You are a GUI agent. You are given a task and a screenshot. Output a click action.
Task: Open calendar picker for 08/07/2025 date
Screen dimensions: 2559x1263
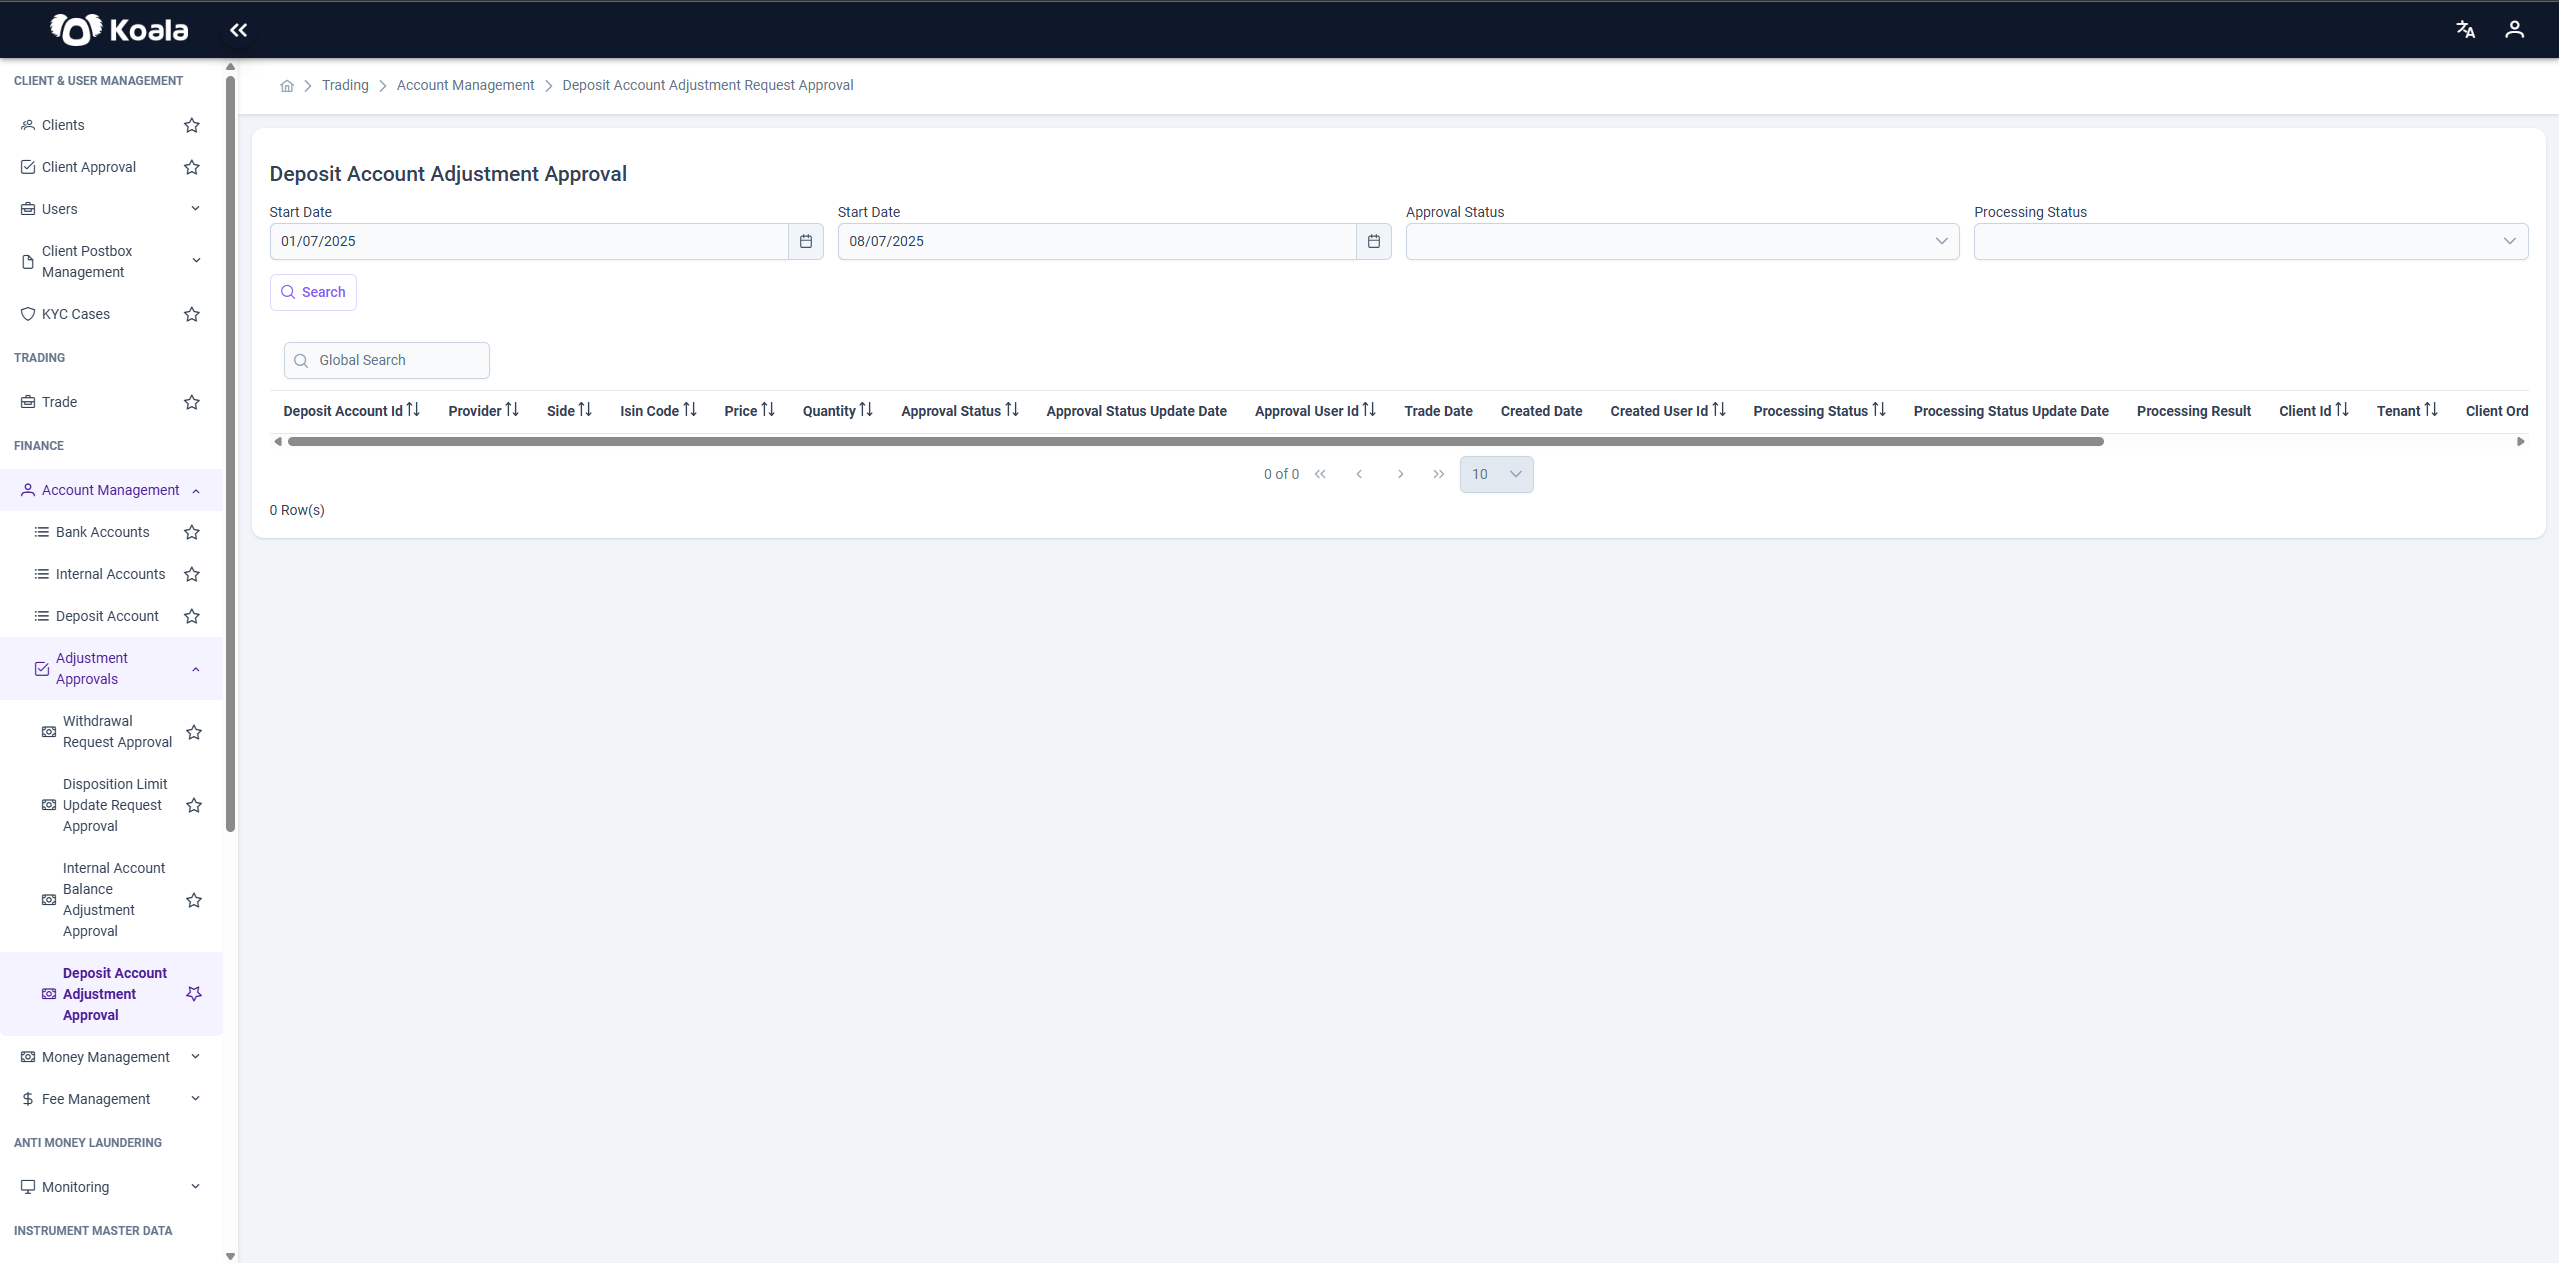coord(1374,241)
